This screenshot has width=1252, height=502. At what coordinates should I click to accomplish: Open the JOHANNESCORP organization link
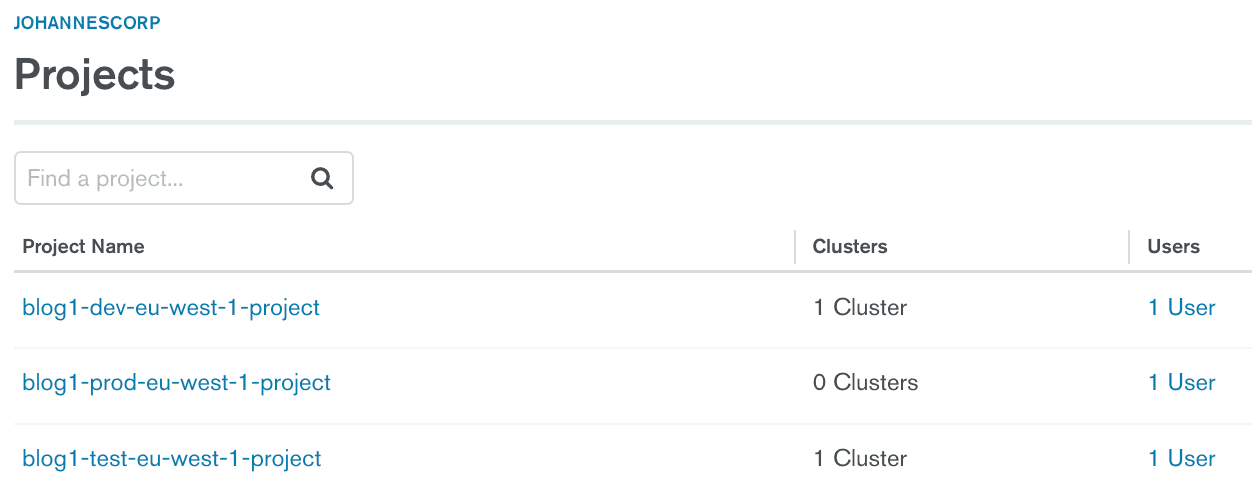[87, 22]
